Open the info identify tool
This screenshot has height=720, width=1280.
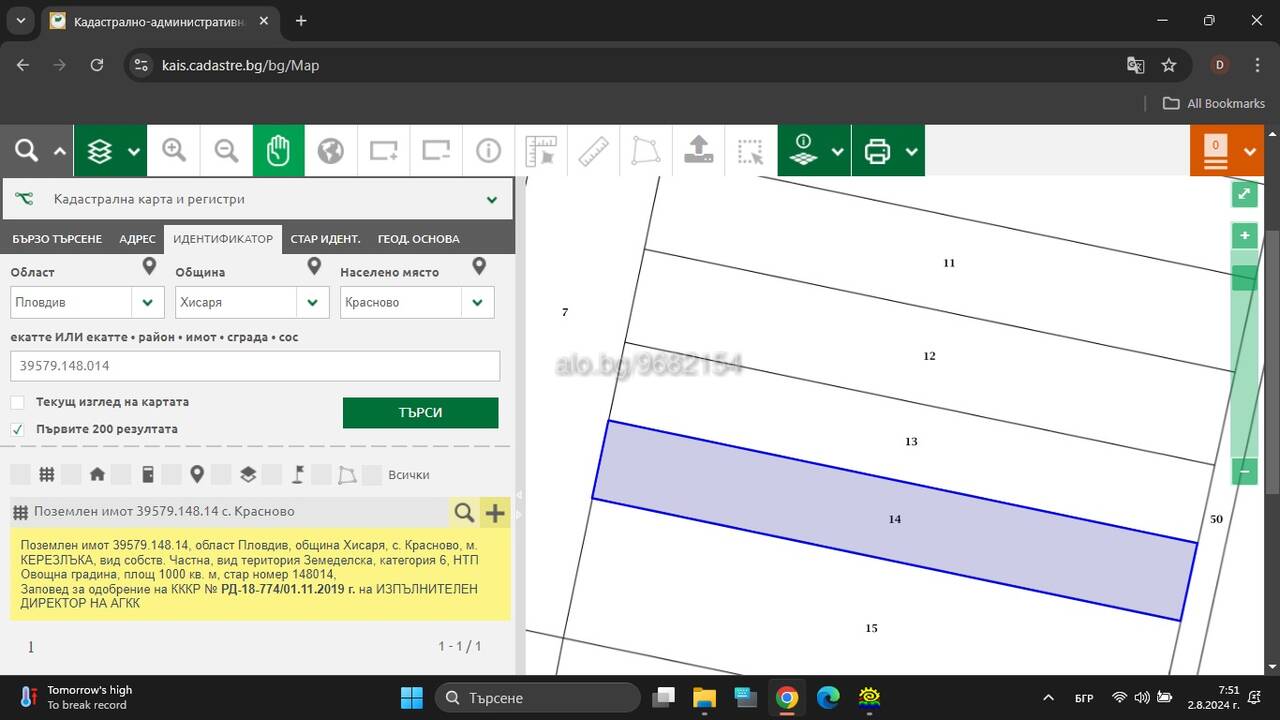point(488,151)
